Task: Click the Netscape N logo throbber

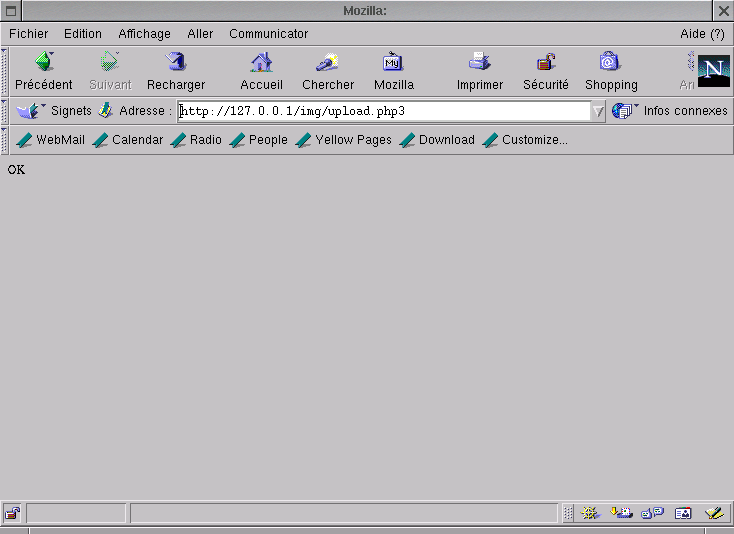Action: pos(713,71)
